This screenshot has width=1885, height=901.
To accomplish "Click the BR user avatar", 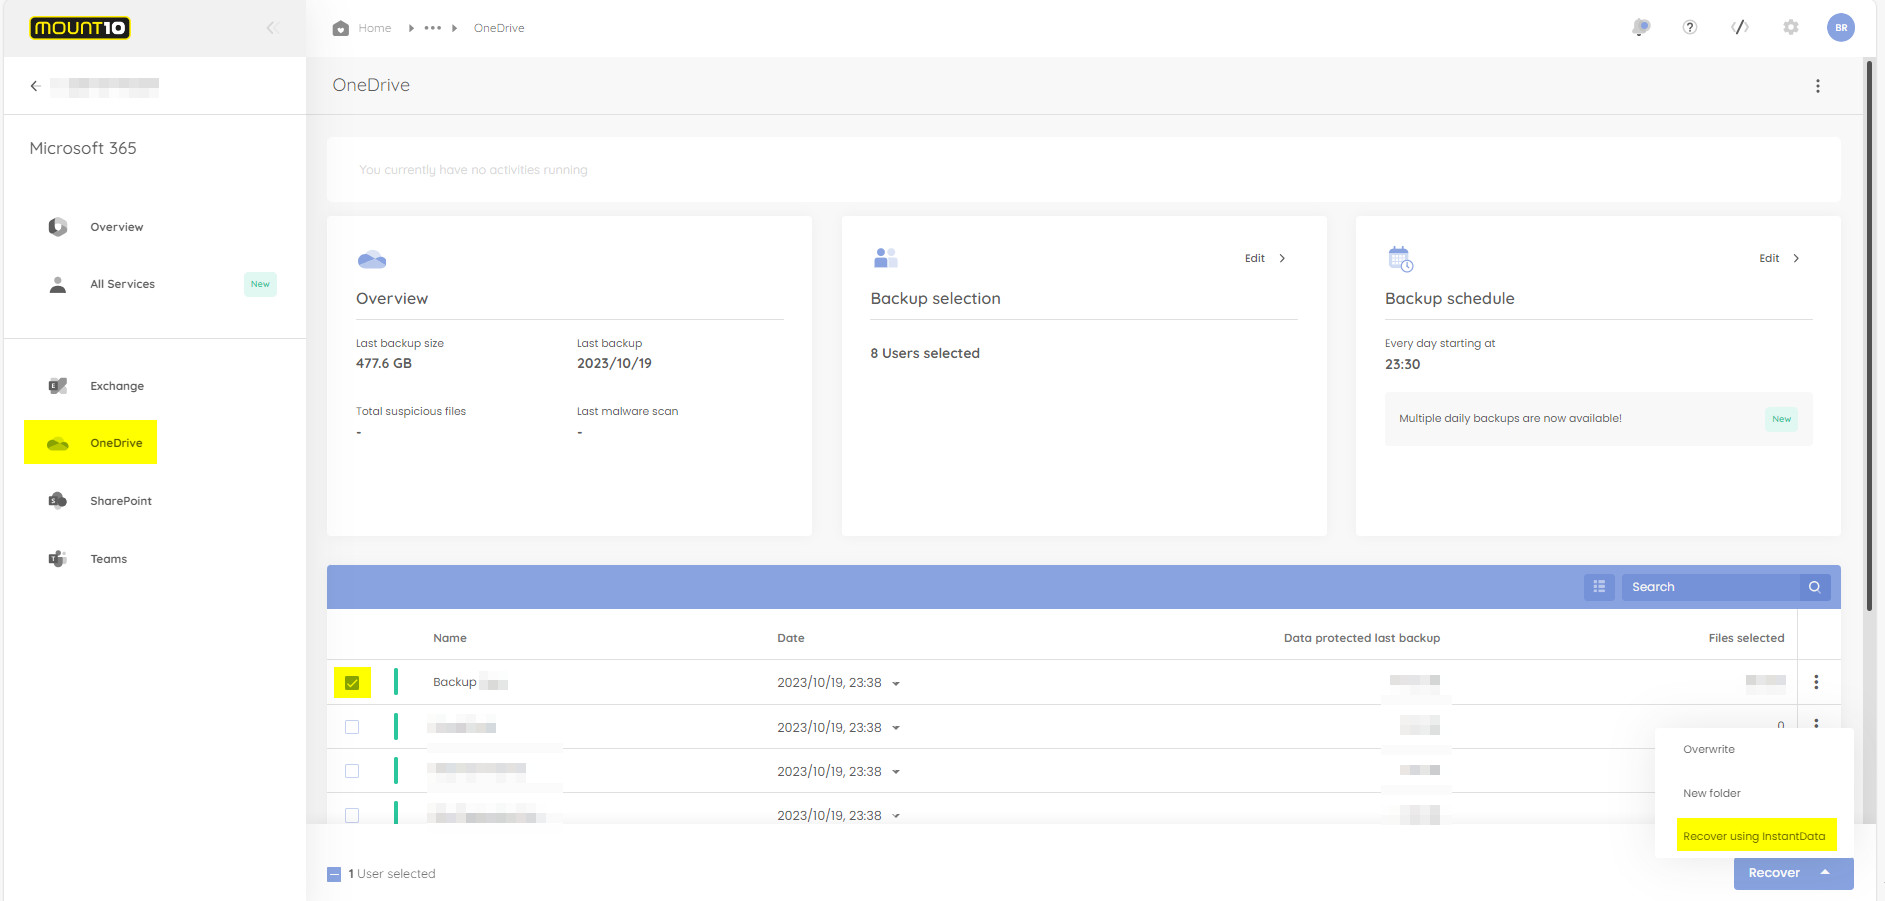I will point(1841,28).
